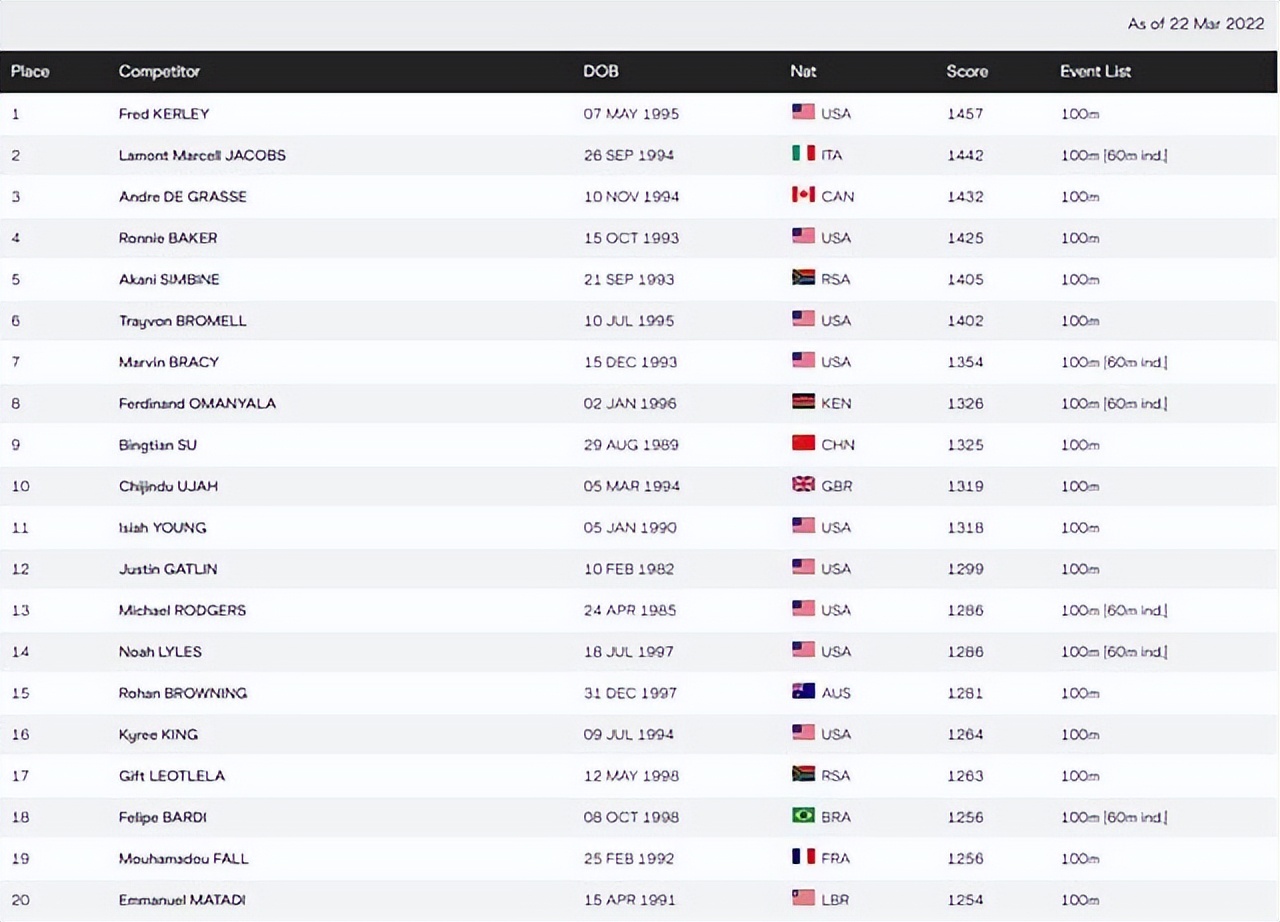Viewport: 1280px width, 922px height.
Task: Open Noah LYLES competitor link
Action: coord(160,652)
